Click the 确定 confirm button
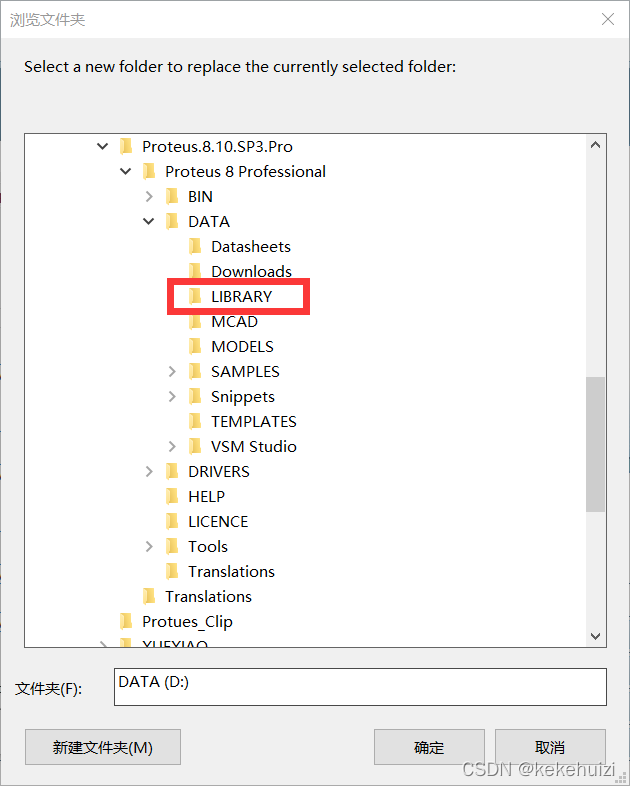The height and width of the screenshot is (786, 630). pos(429,747)
